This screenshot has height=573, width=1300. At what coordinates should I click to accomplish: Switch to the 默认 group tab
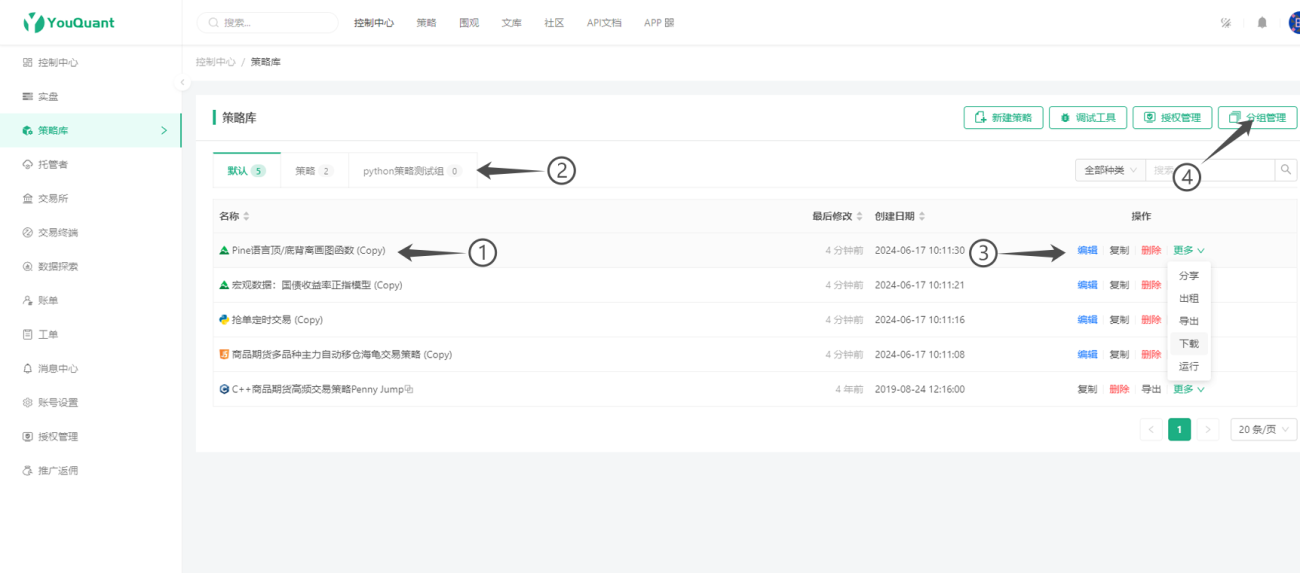246,171
